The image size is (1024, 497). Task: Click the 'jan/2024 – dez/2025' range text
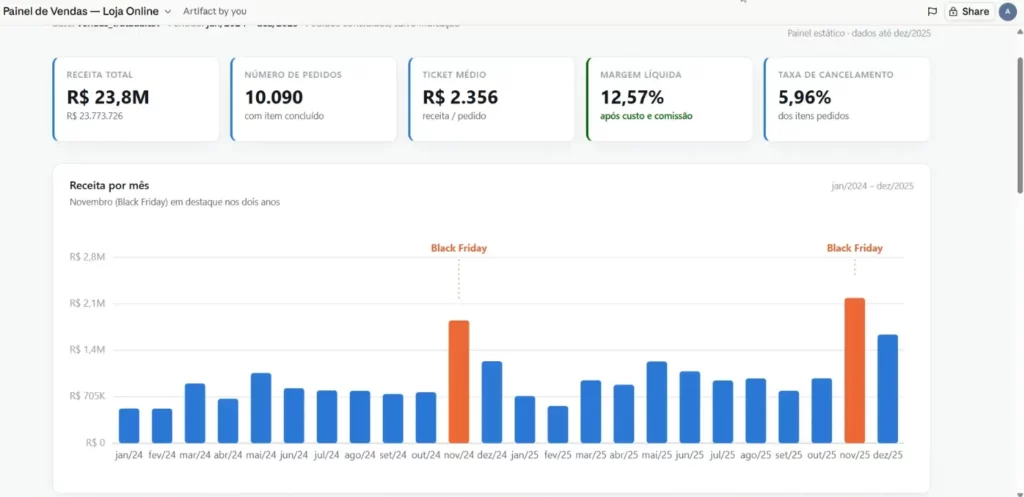872,186
